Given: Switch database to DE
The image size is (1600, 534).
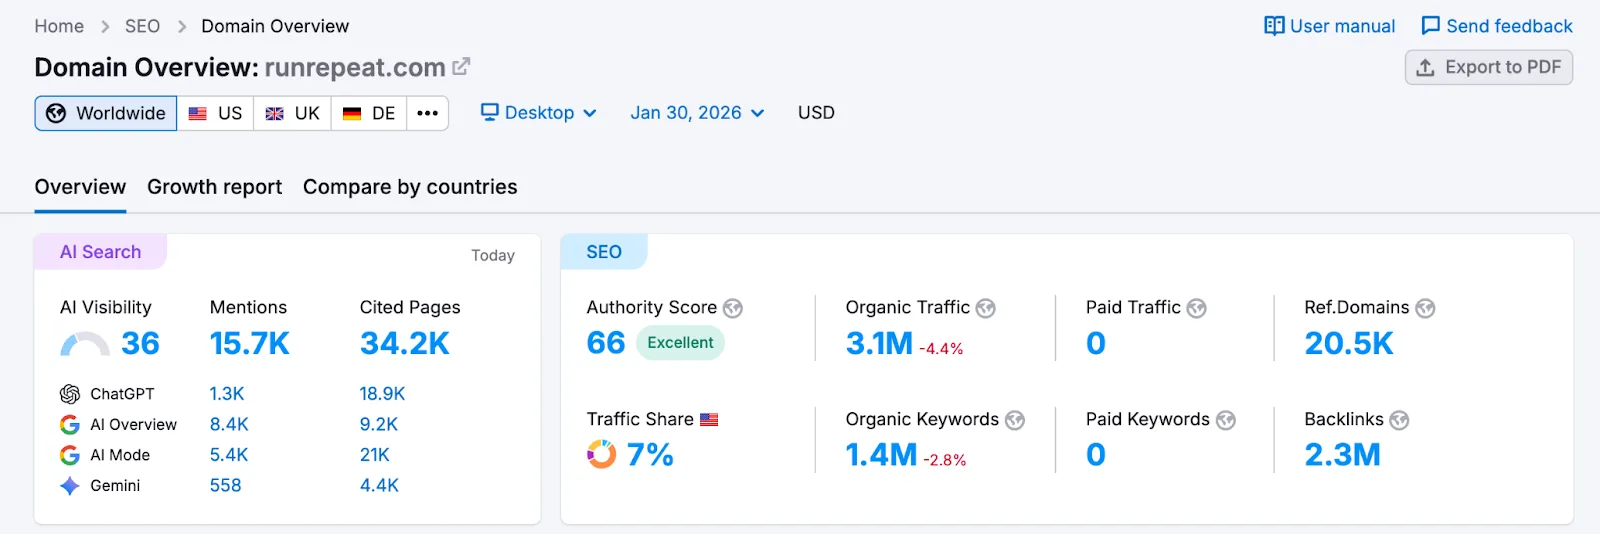Looking at the screenshot, I should click(x=369, y=113).
